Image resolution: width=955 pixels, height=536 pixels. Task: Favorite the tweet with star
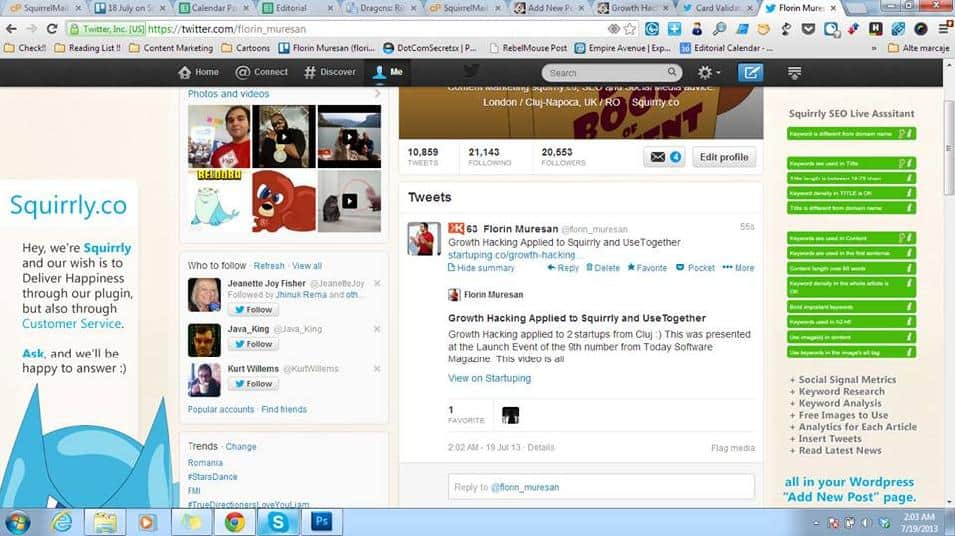(x=647, y=268)
